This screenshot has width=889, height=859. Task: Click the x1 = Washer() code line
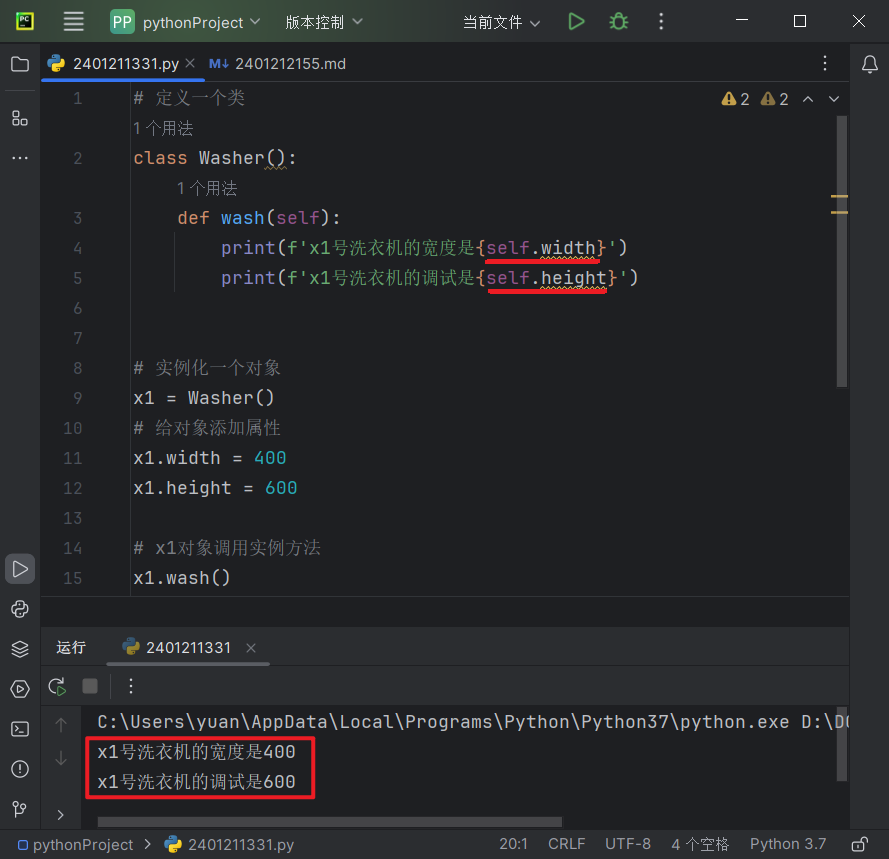click(x=204, y=398)
